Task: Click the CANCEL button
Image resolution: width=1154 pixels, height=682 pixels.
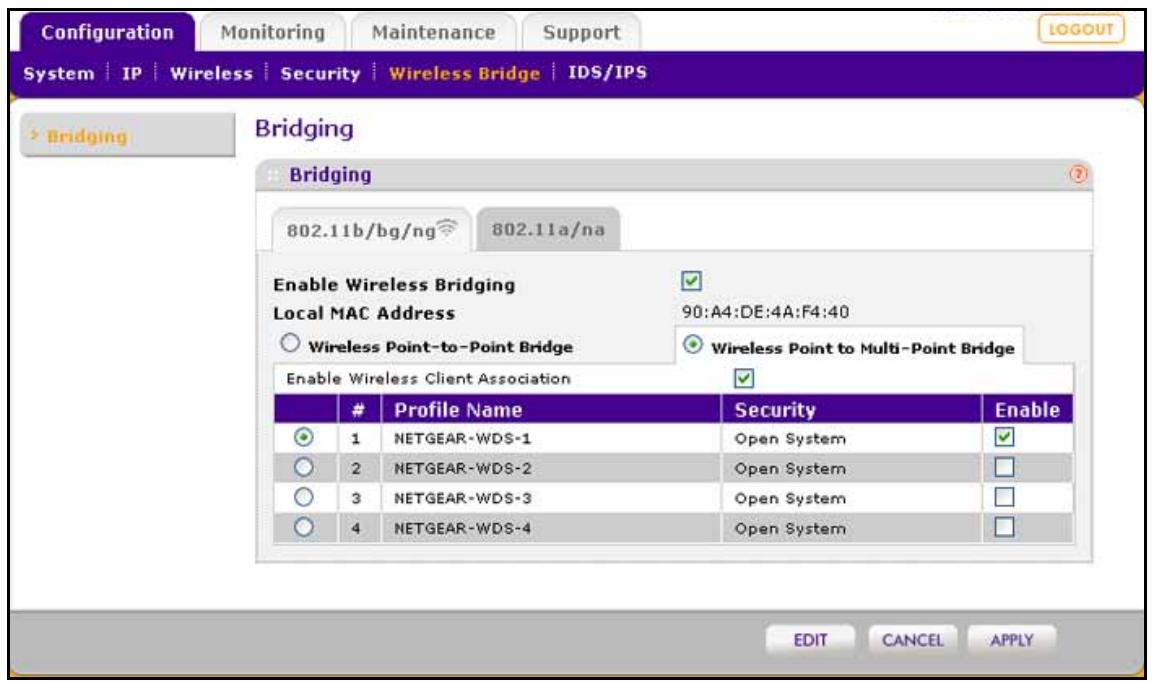Action: coord(913,640)
